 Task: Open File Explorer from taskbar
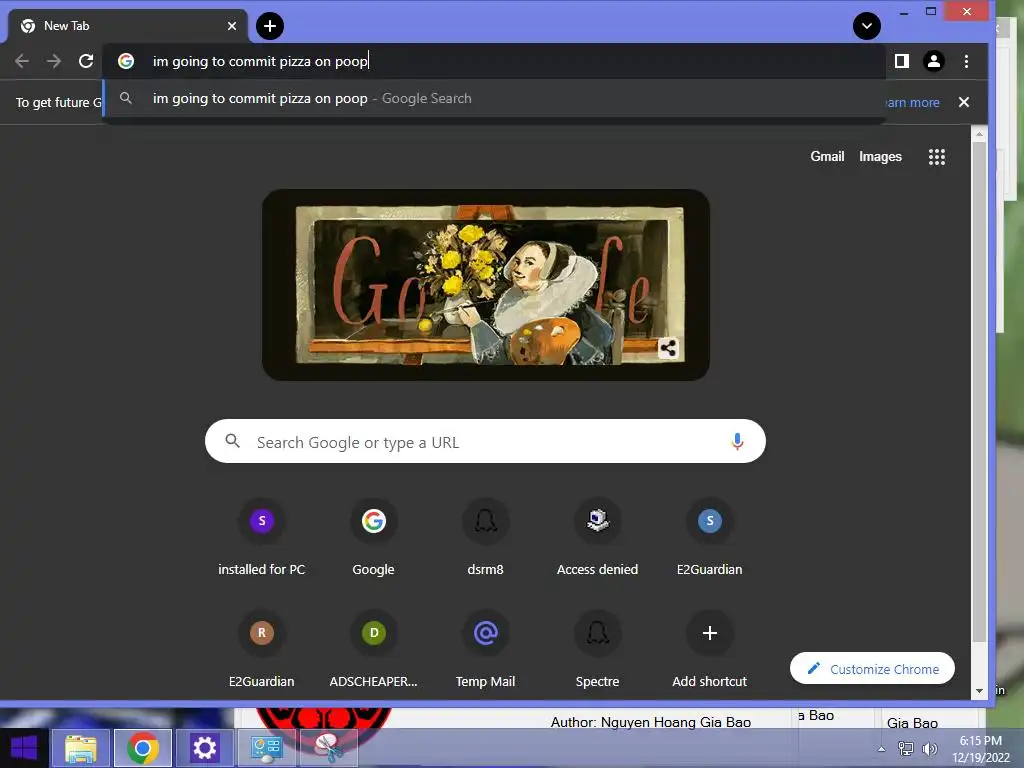80,748
